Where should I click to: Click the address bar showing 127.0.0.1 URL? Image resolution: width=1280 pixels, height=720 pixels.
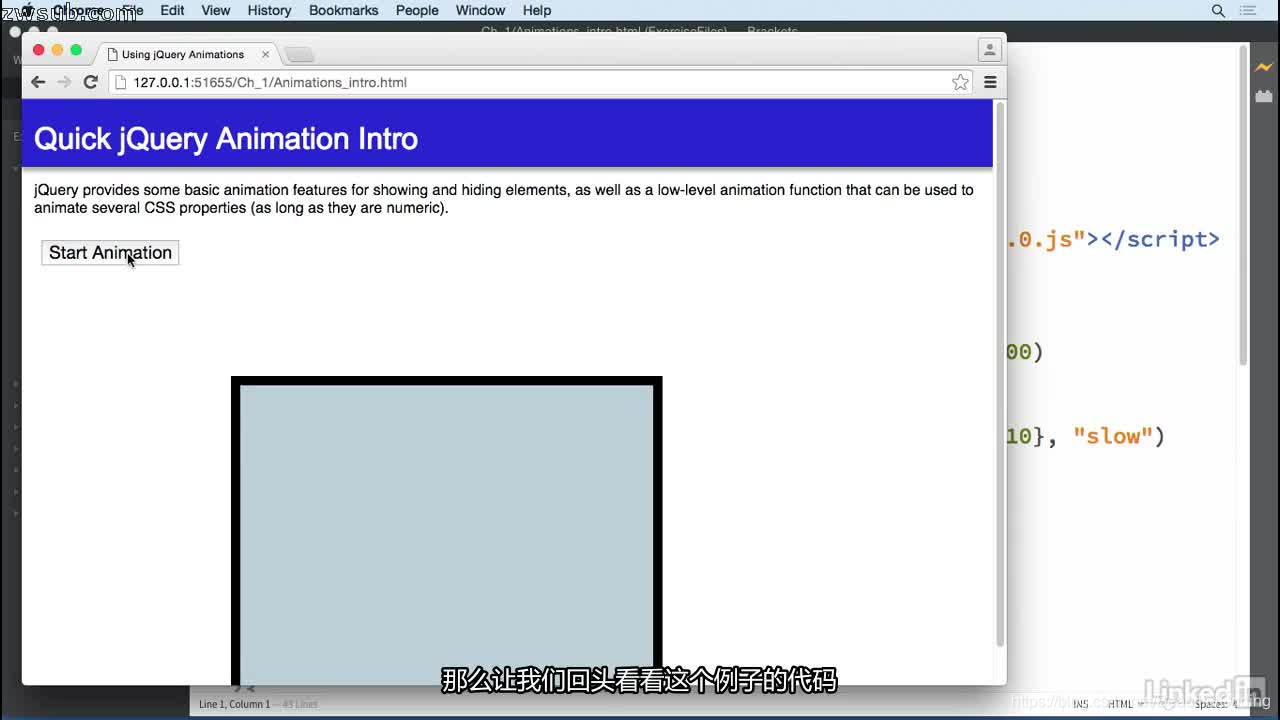click(x=540, y=82)
